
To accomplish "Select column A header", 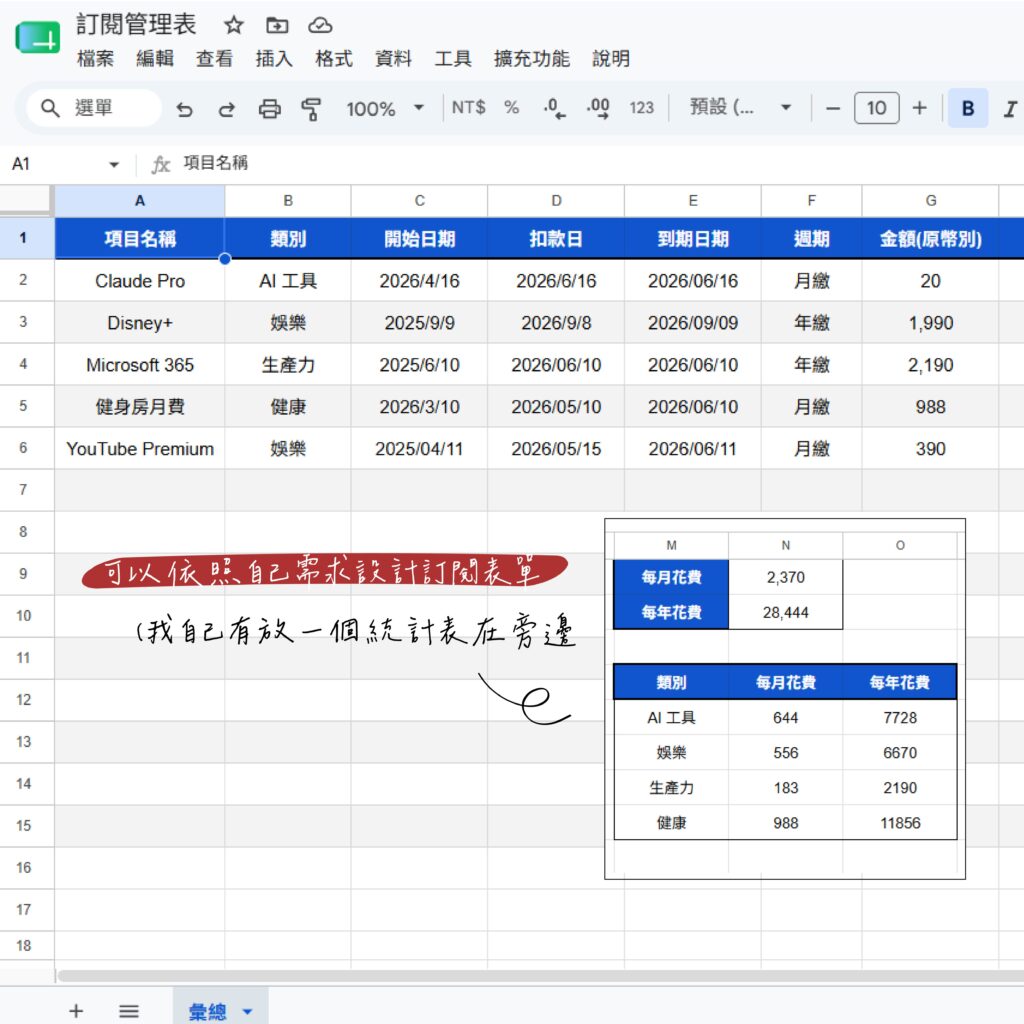I will point(140,201).
